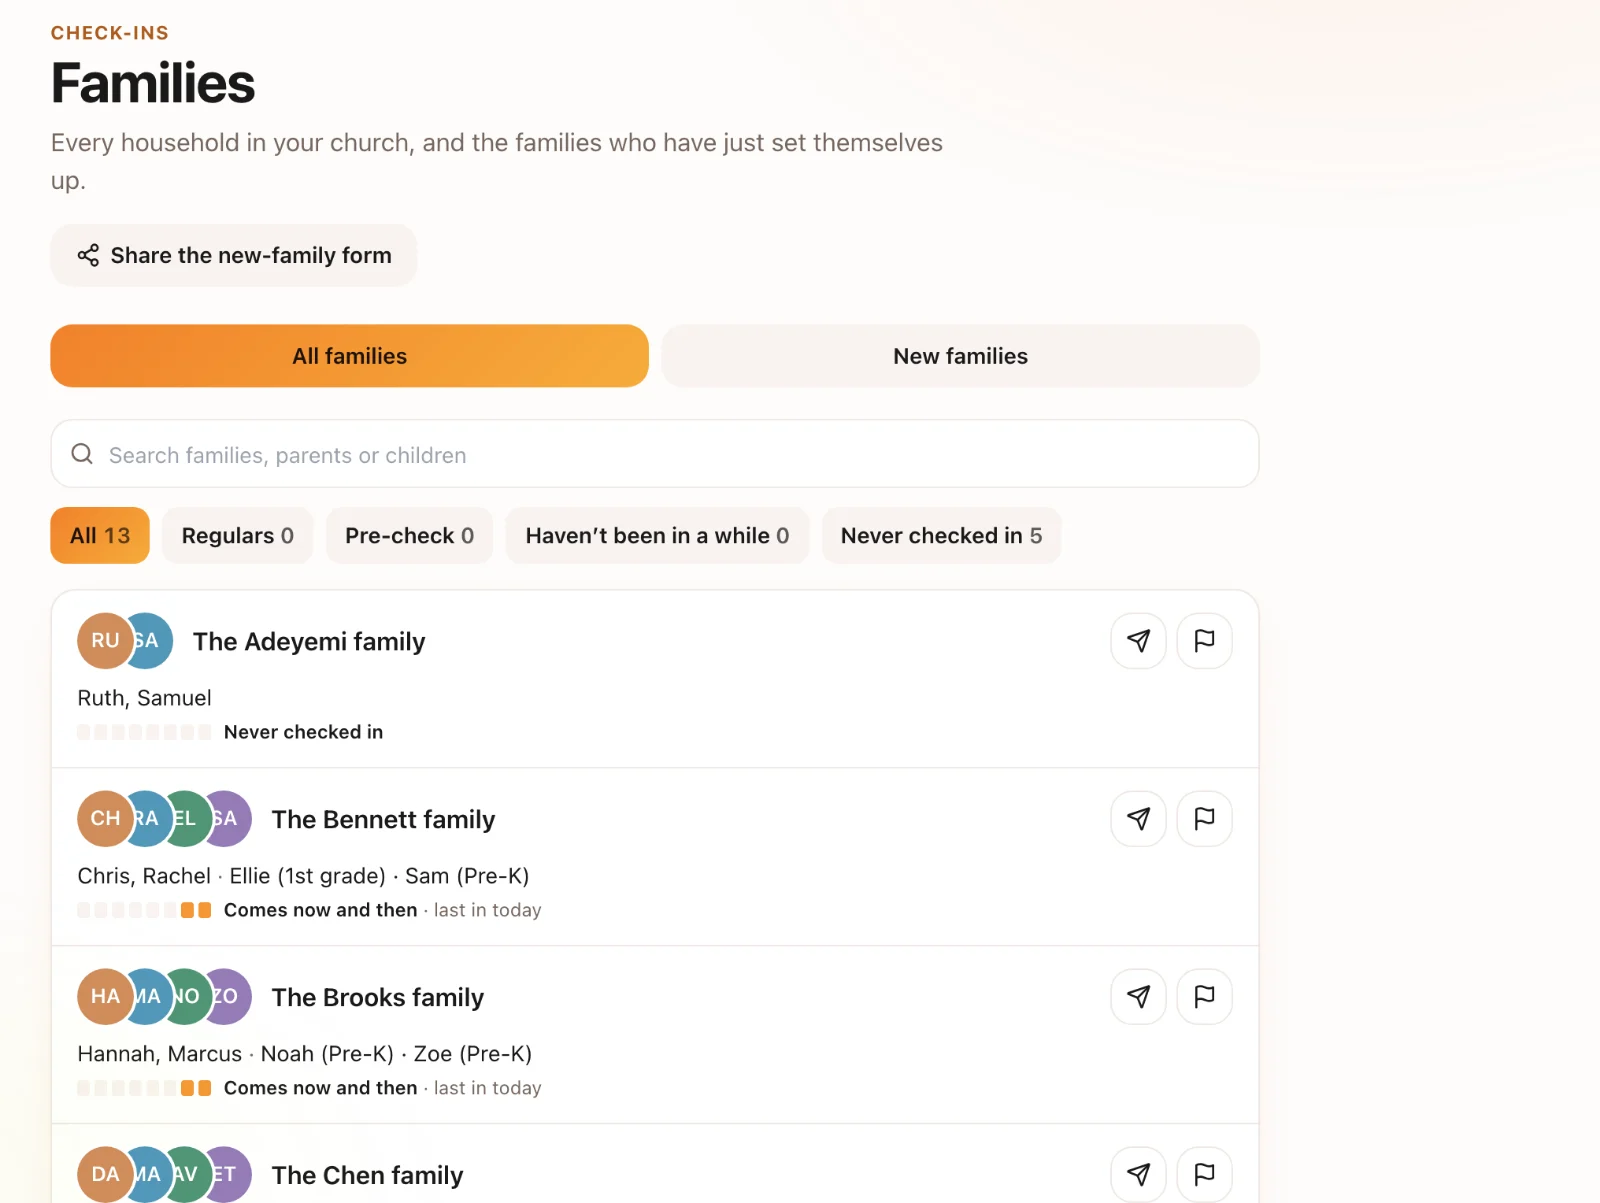Switch to the All families tab
The image size is (1600, 1203).
pos(350,356)
